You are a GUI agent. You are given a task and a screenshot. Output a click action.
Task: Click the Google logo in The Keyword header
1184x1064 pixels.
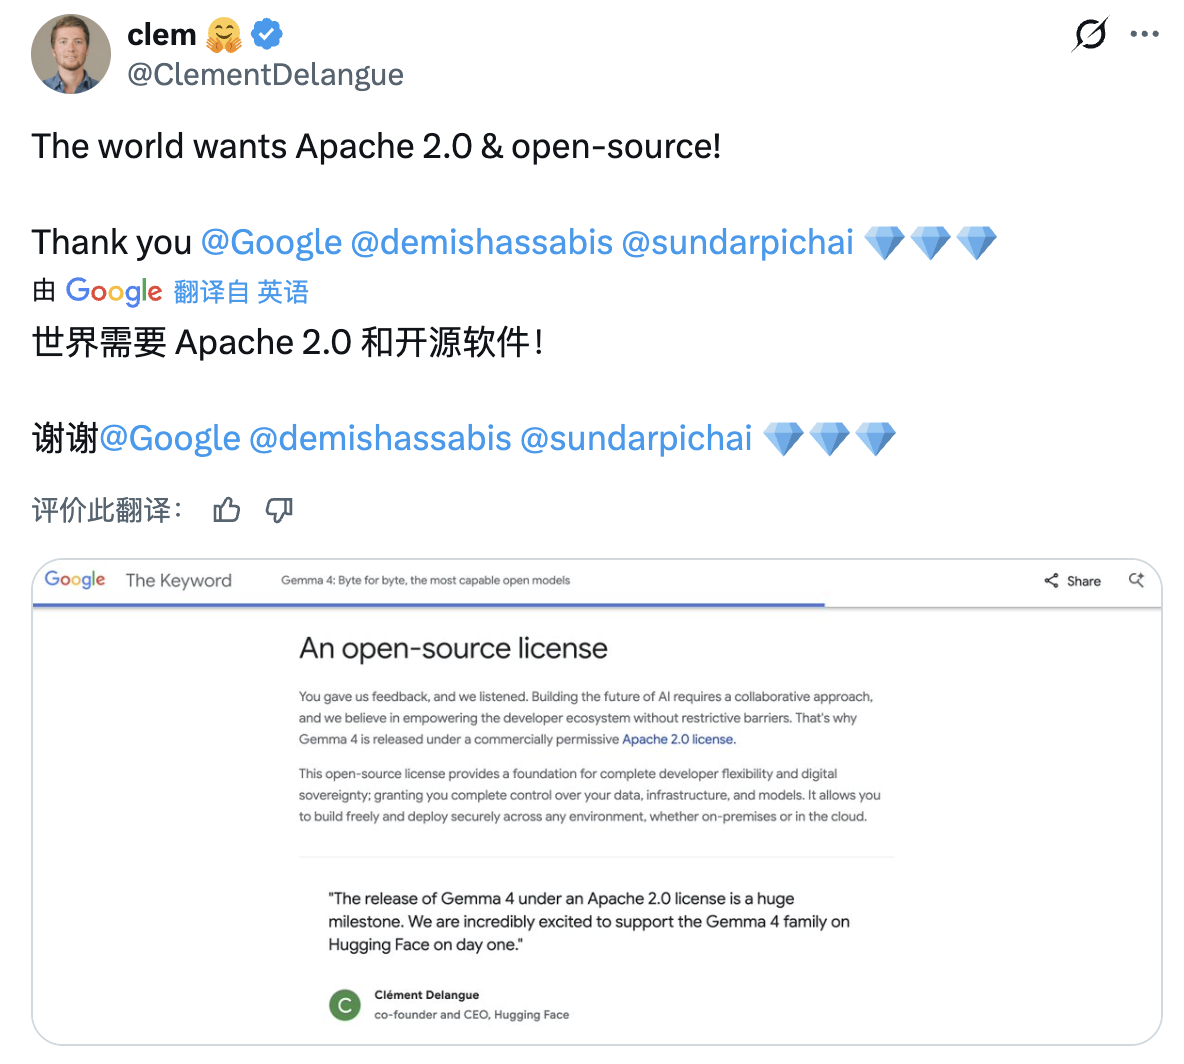pos(74,580)
